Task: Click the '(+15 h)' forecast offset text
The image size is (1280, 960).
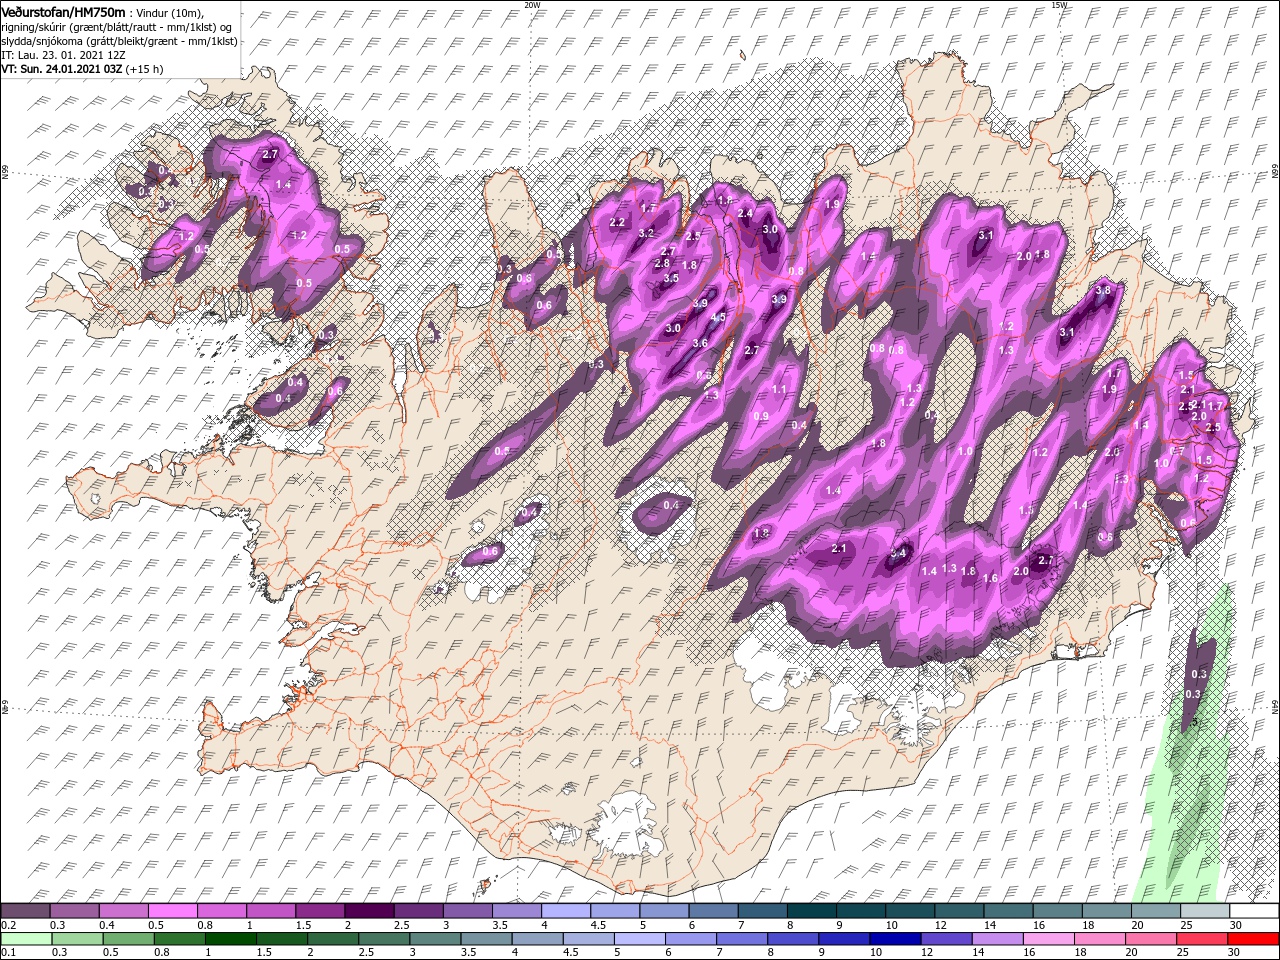Action: click(x=145, y=70)
